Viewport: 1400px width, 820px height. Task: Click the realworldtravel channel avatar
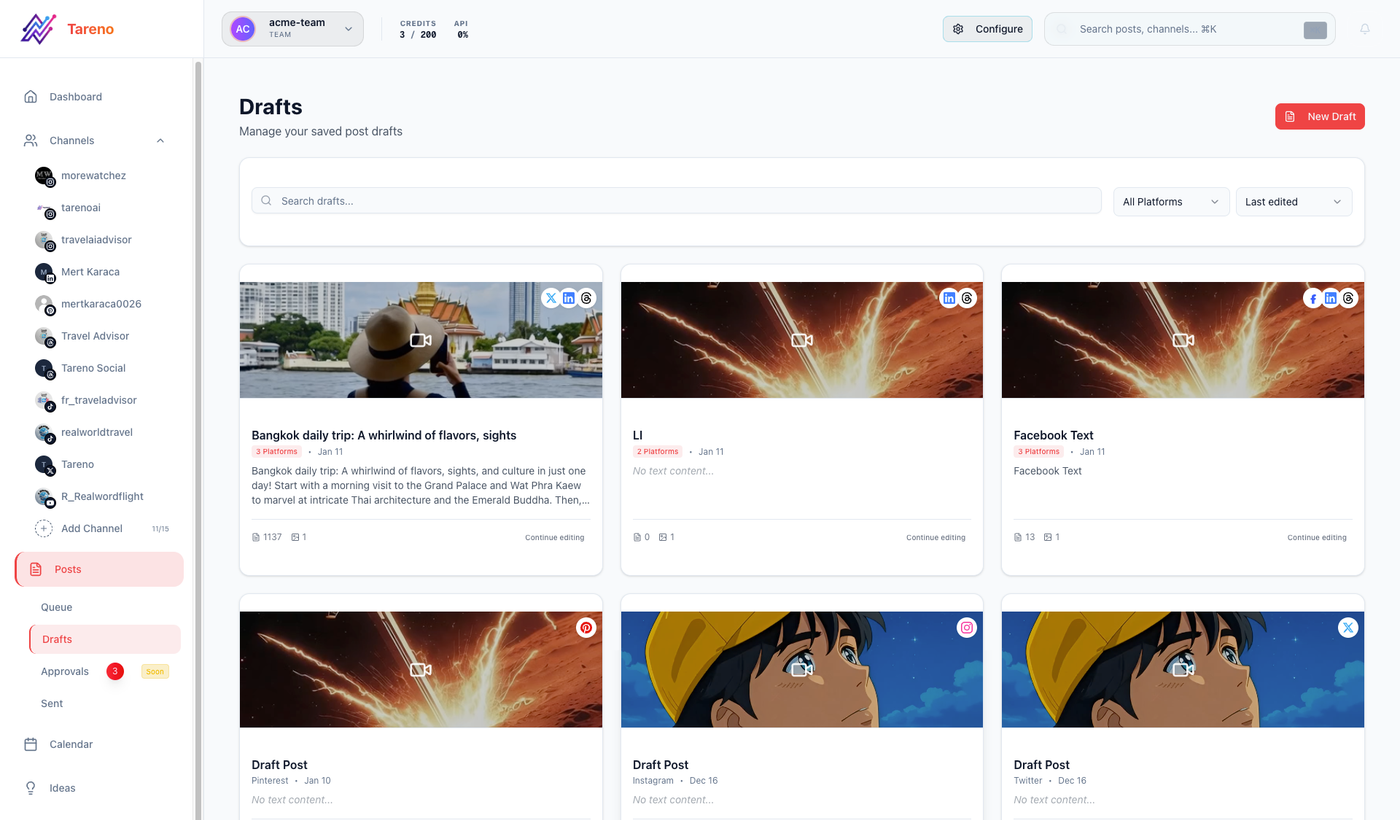coord(44,432)
